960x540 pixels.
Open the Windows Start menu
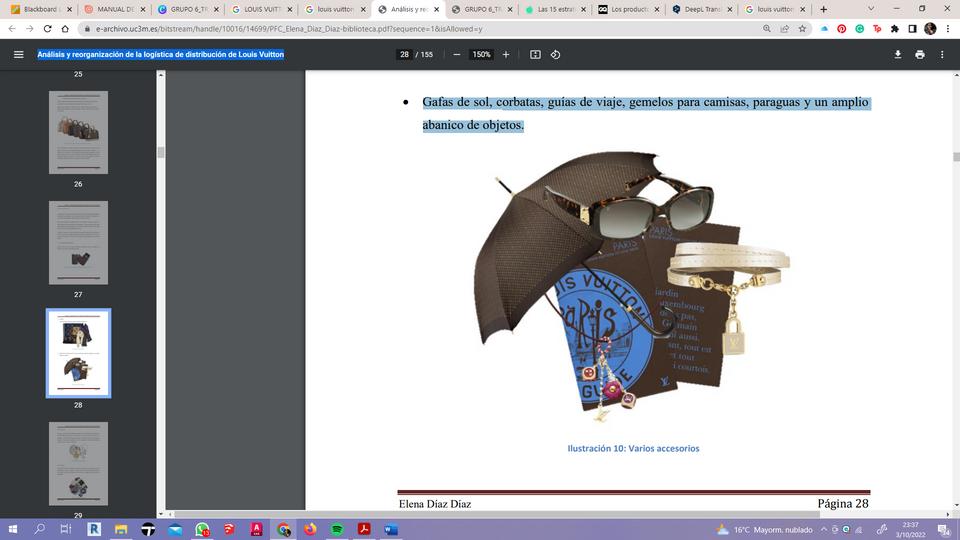tap(12, 529)
